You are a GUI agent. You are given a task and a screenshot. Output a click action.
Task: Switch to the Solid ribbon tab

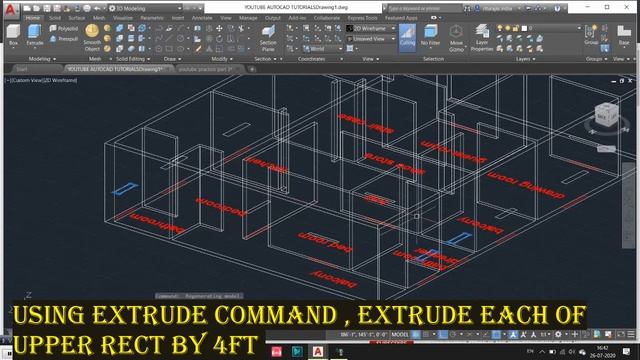click(55, 18)
